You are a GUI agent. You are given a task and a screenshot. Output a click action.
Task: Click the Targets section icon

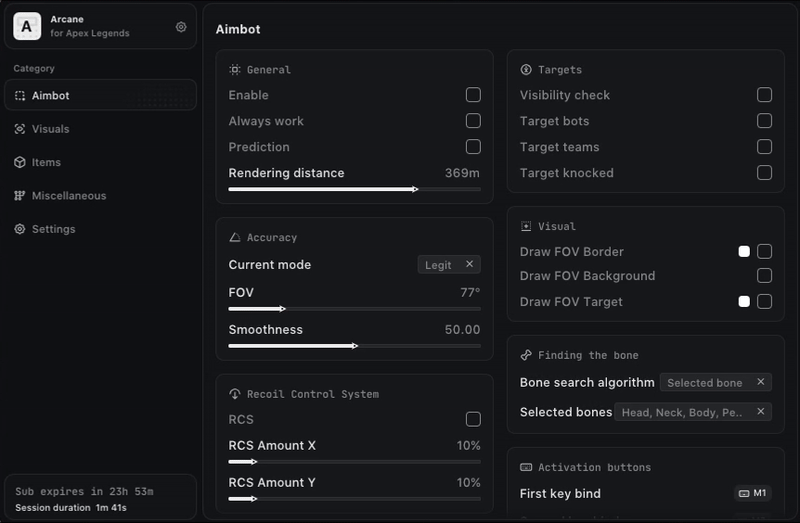pyautogui.click(x=526, y=69)
